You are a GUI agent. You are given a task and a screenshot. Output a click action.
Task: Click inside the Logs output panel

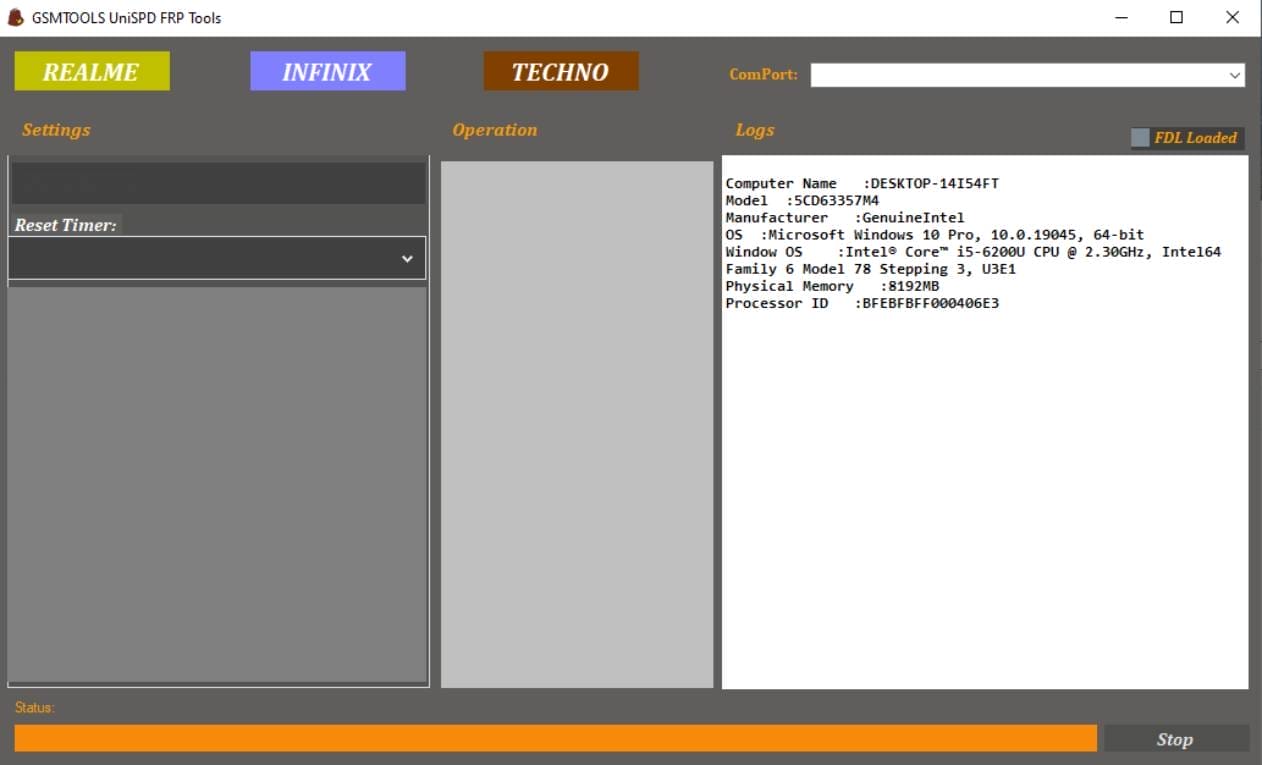pos(984,450)
